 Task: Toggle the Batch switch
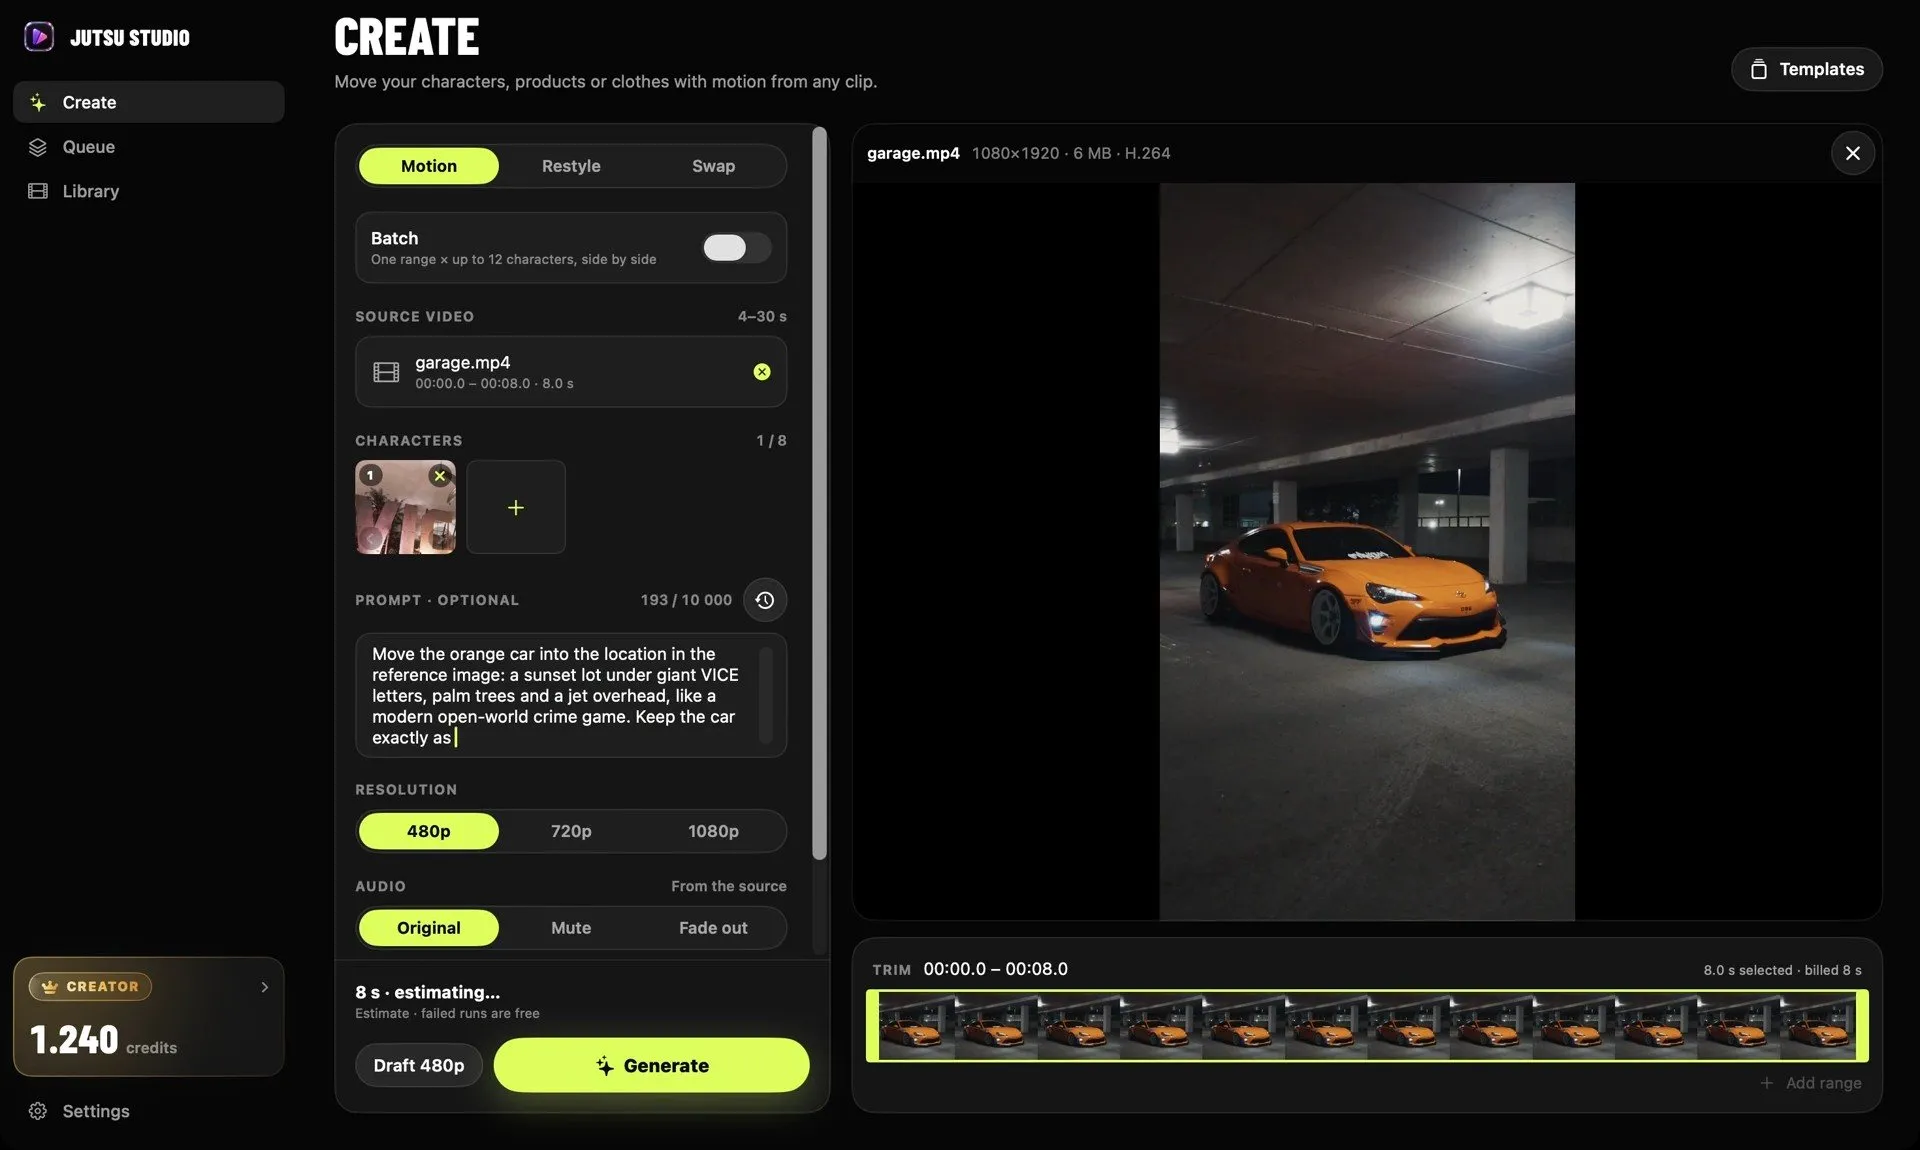(x=736, y=247)
